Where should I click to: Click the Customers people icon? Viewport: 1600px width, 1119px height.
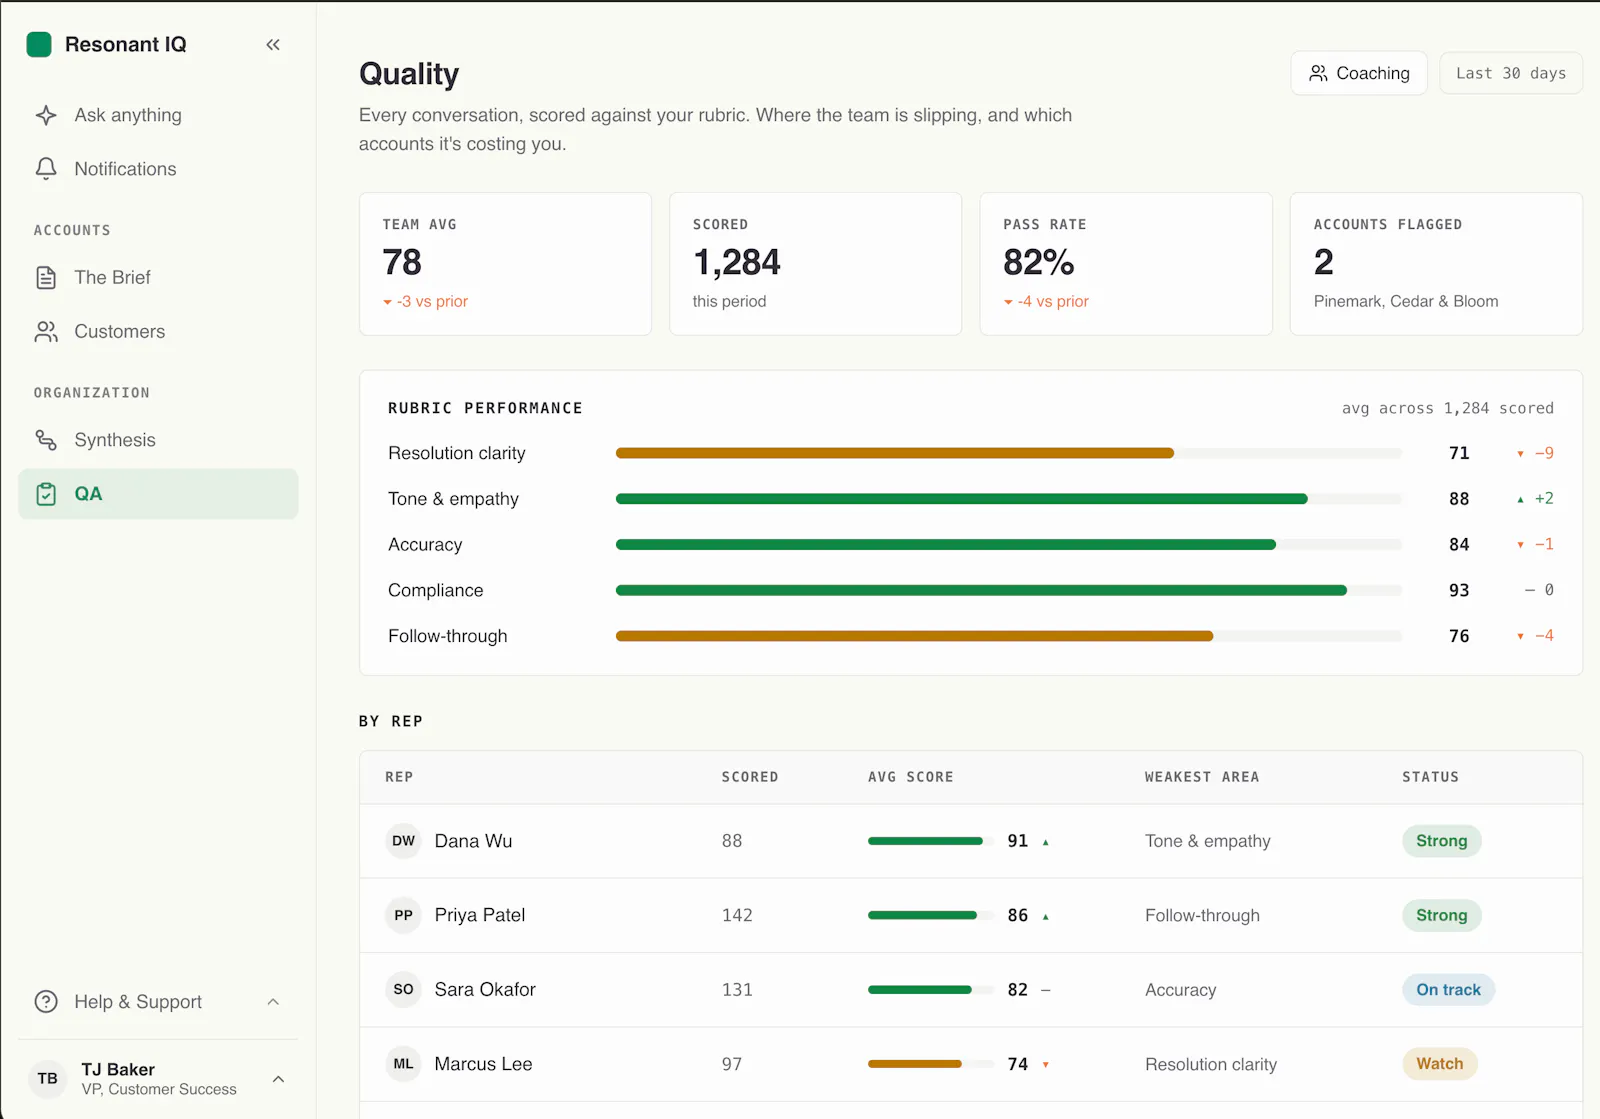(x=46, y=331)
